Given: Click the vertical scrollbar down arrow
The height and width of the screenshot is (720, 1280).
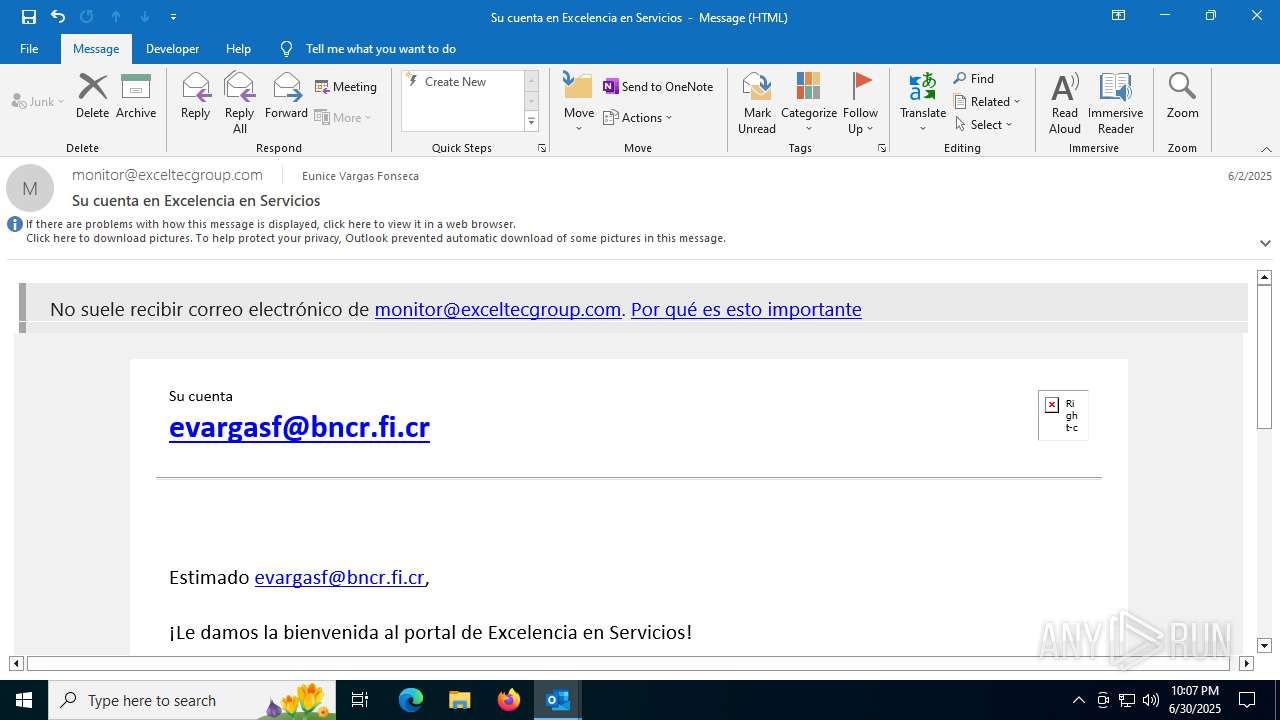Looking at the screenshot, I should tap(1264, 646).
